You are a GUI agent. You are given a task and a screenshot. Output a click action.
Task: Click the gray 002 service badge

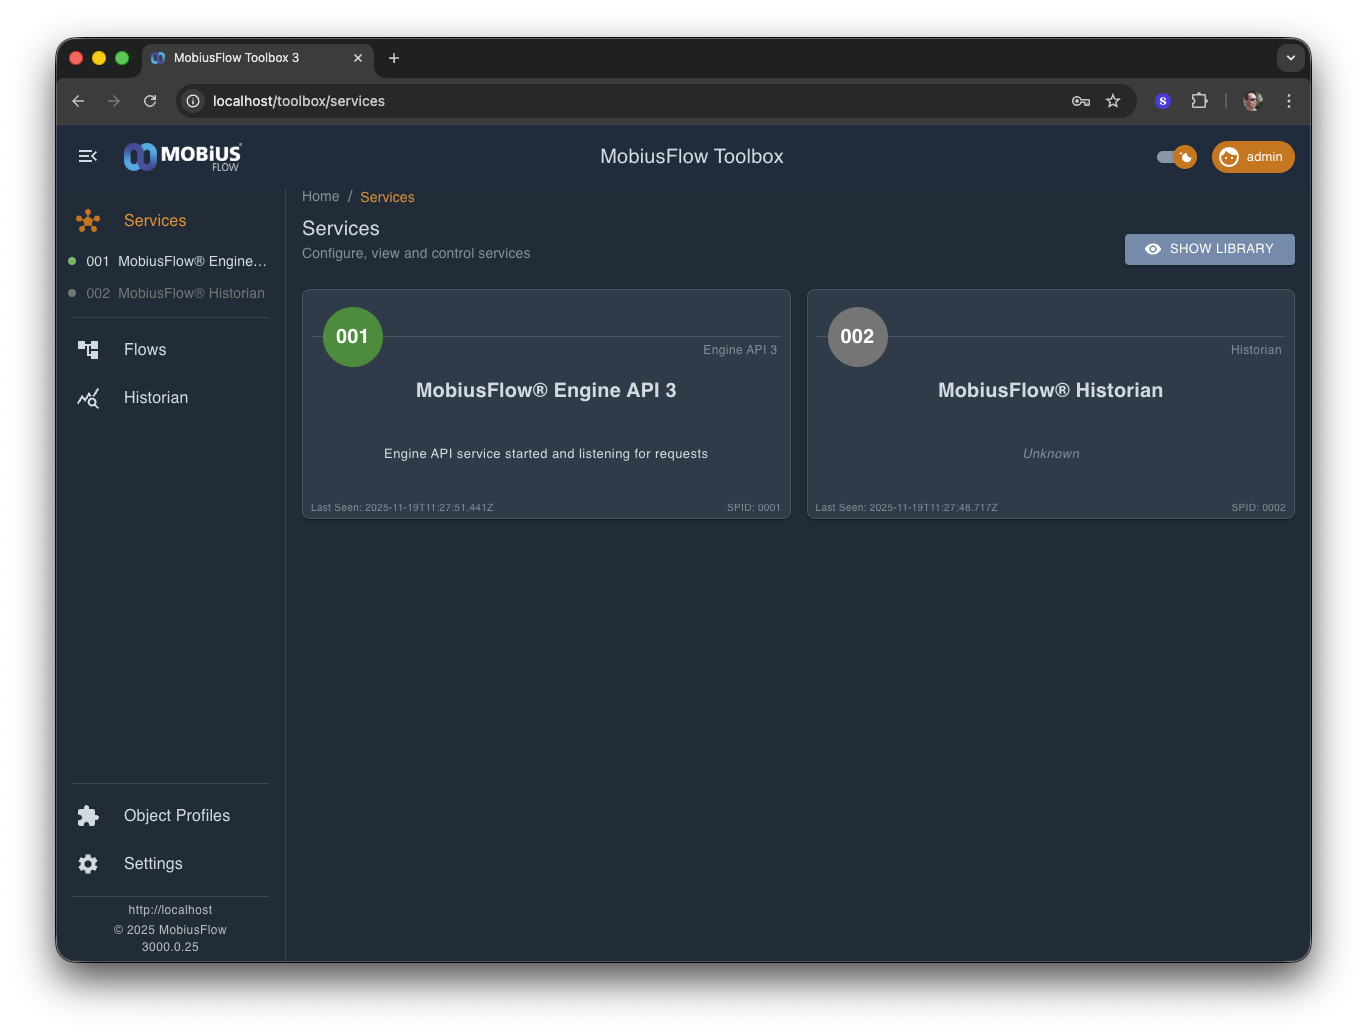(x=857, y=337)
